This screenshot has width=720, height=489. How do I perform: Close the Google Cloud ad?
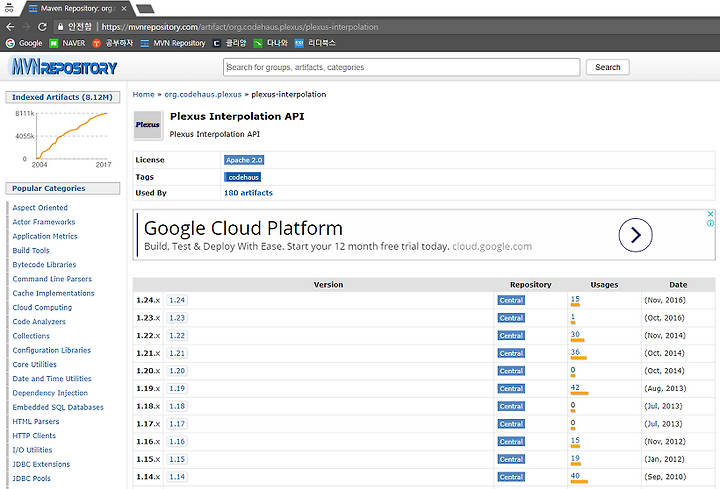coord(710,214)
